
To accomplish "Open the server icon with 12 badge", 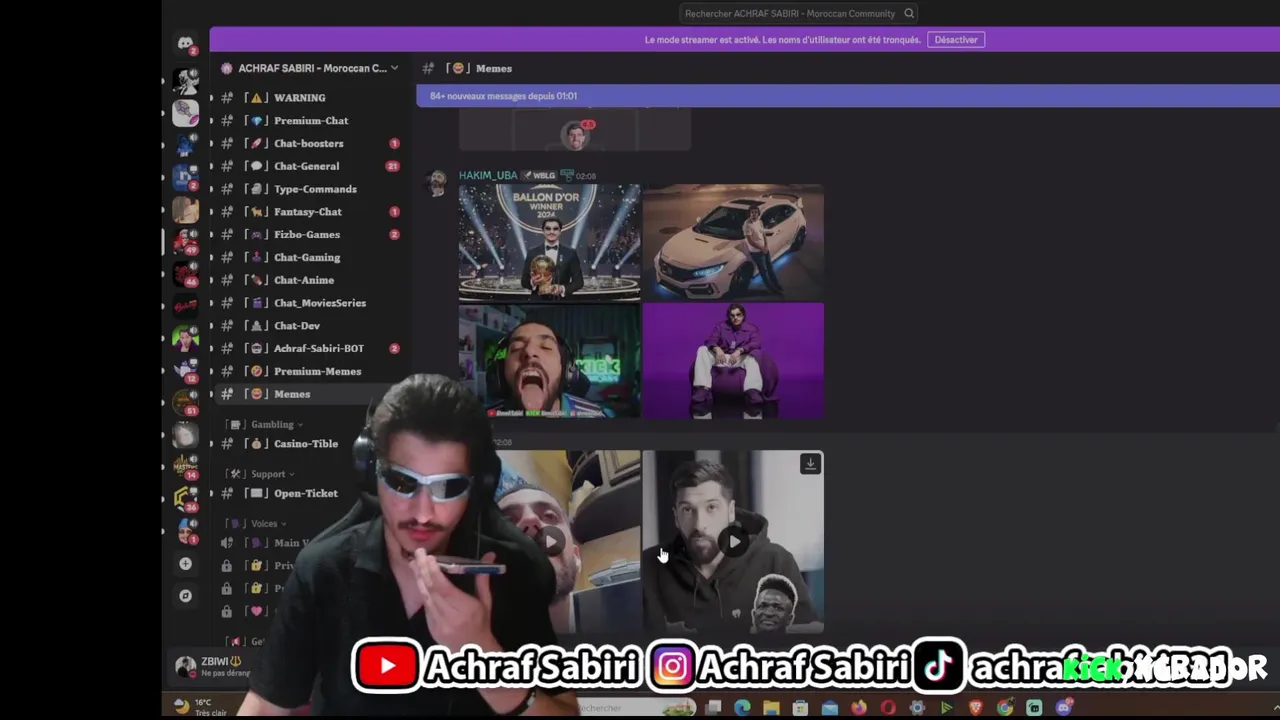I will [x=185, y=370].
